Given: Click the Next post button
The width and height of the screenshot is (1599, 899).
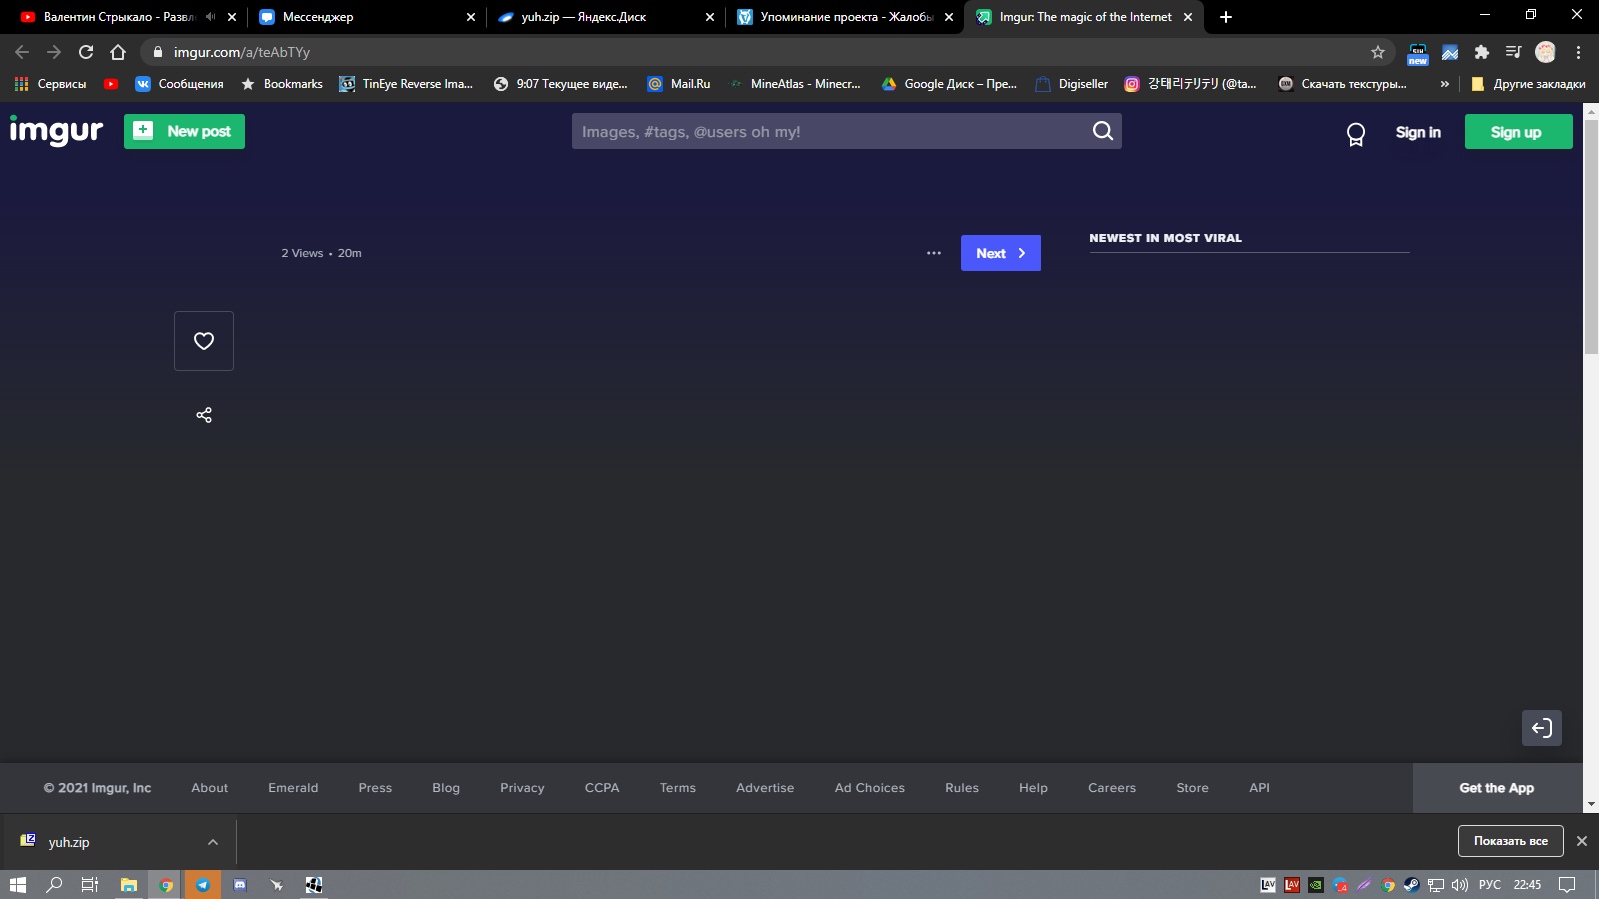Looking at the screenshot, I should (1000, 253).
